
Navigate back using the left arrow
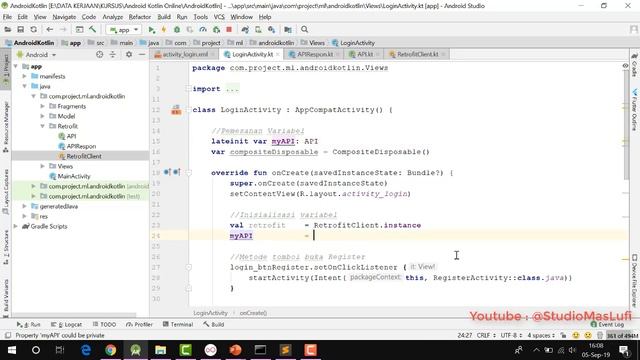point(50,29)
